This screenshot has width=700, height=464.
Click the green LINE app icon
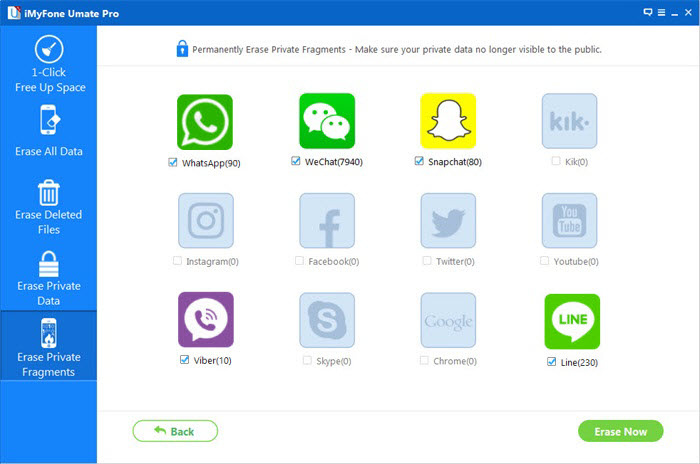pyautogui.click(x=572, y=322)
